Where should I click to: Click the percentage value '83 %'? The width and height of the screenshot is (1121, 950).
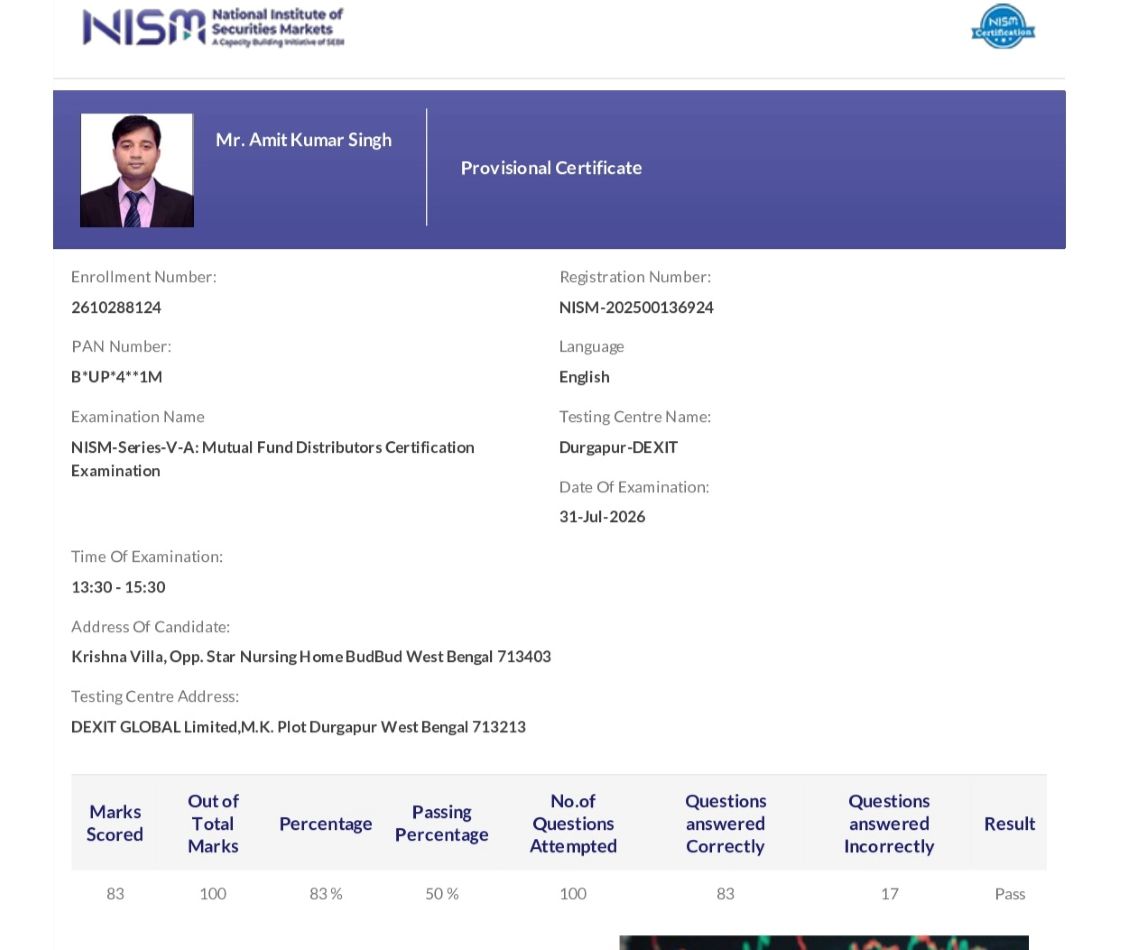[326, 894]
